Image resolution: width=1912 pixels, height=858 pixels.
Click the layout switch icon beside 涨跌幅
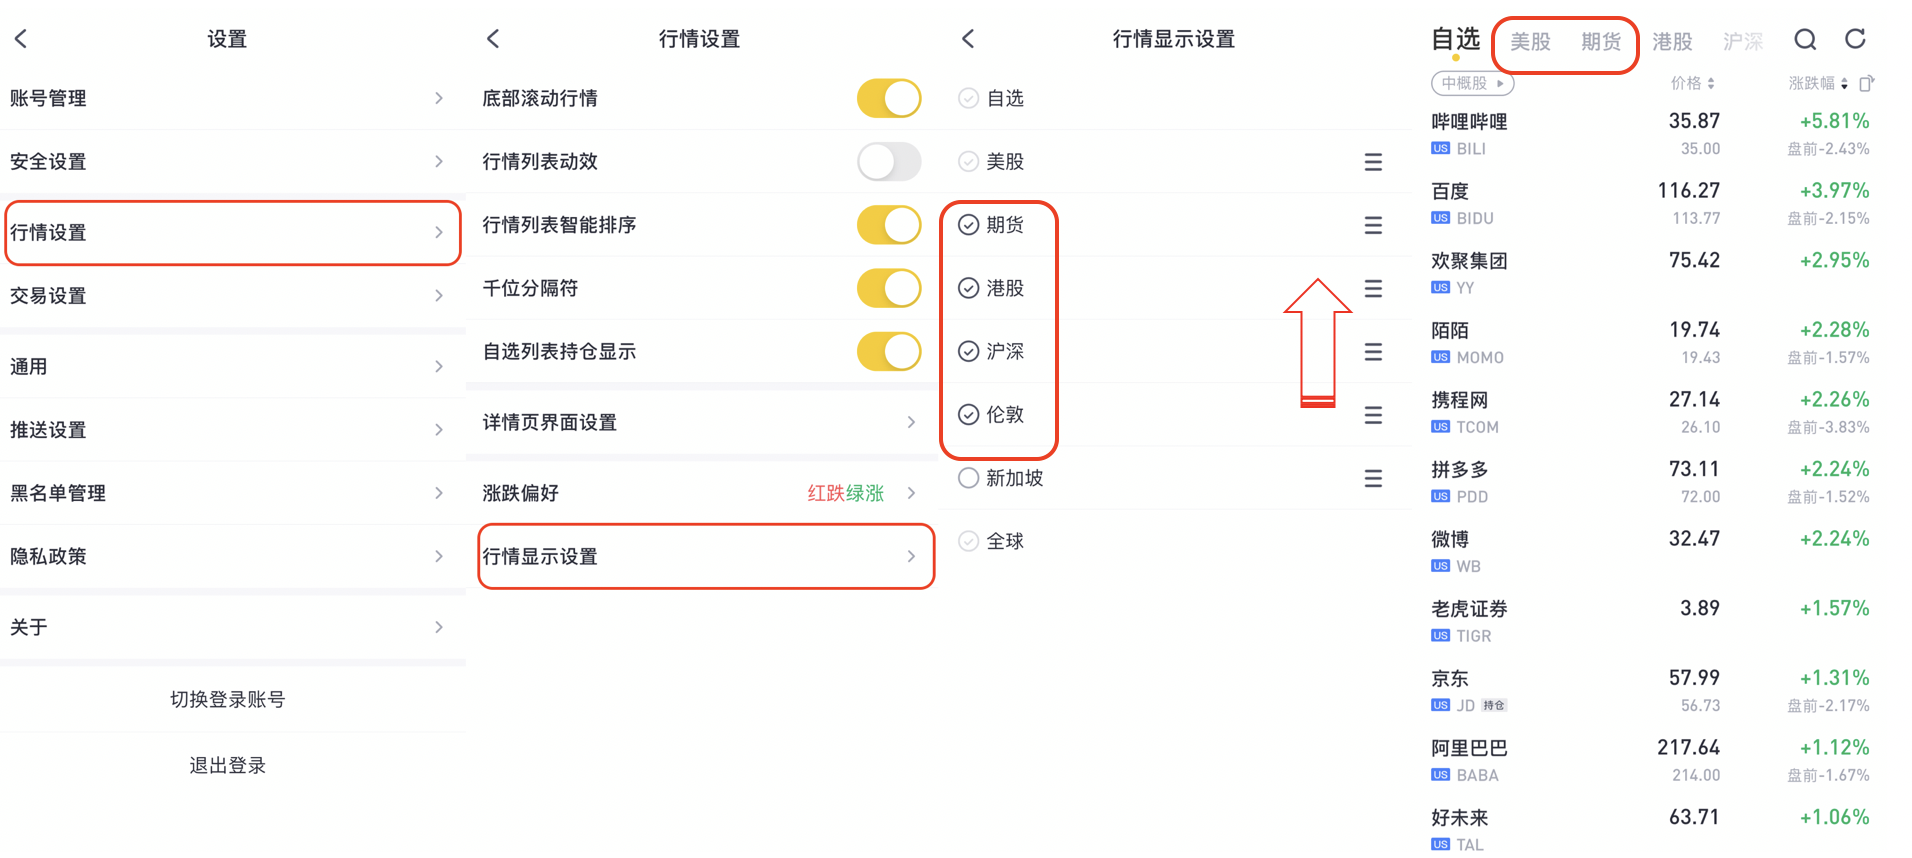tap(1868, 83)
